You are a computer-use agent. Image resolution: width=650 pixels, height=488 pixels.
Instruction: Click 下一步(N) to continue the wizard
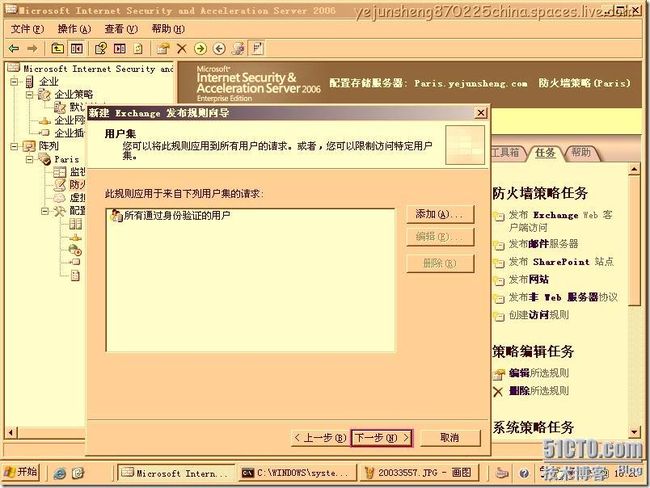(x=382, y=437)
